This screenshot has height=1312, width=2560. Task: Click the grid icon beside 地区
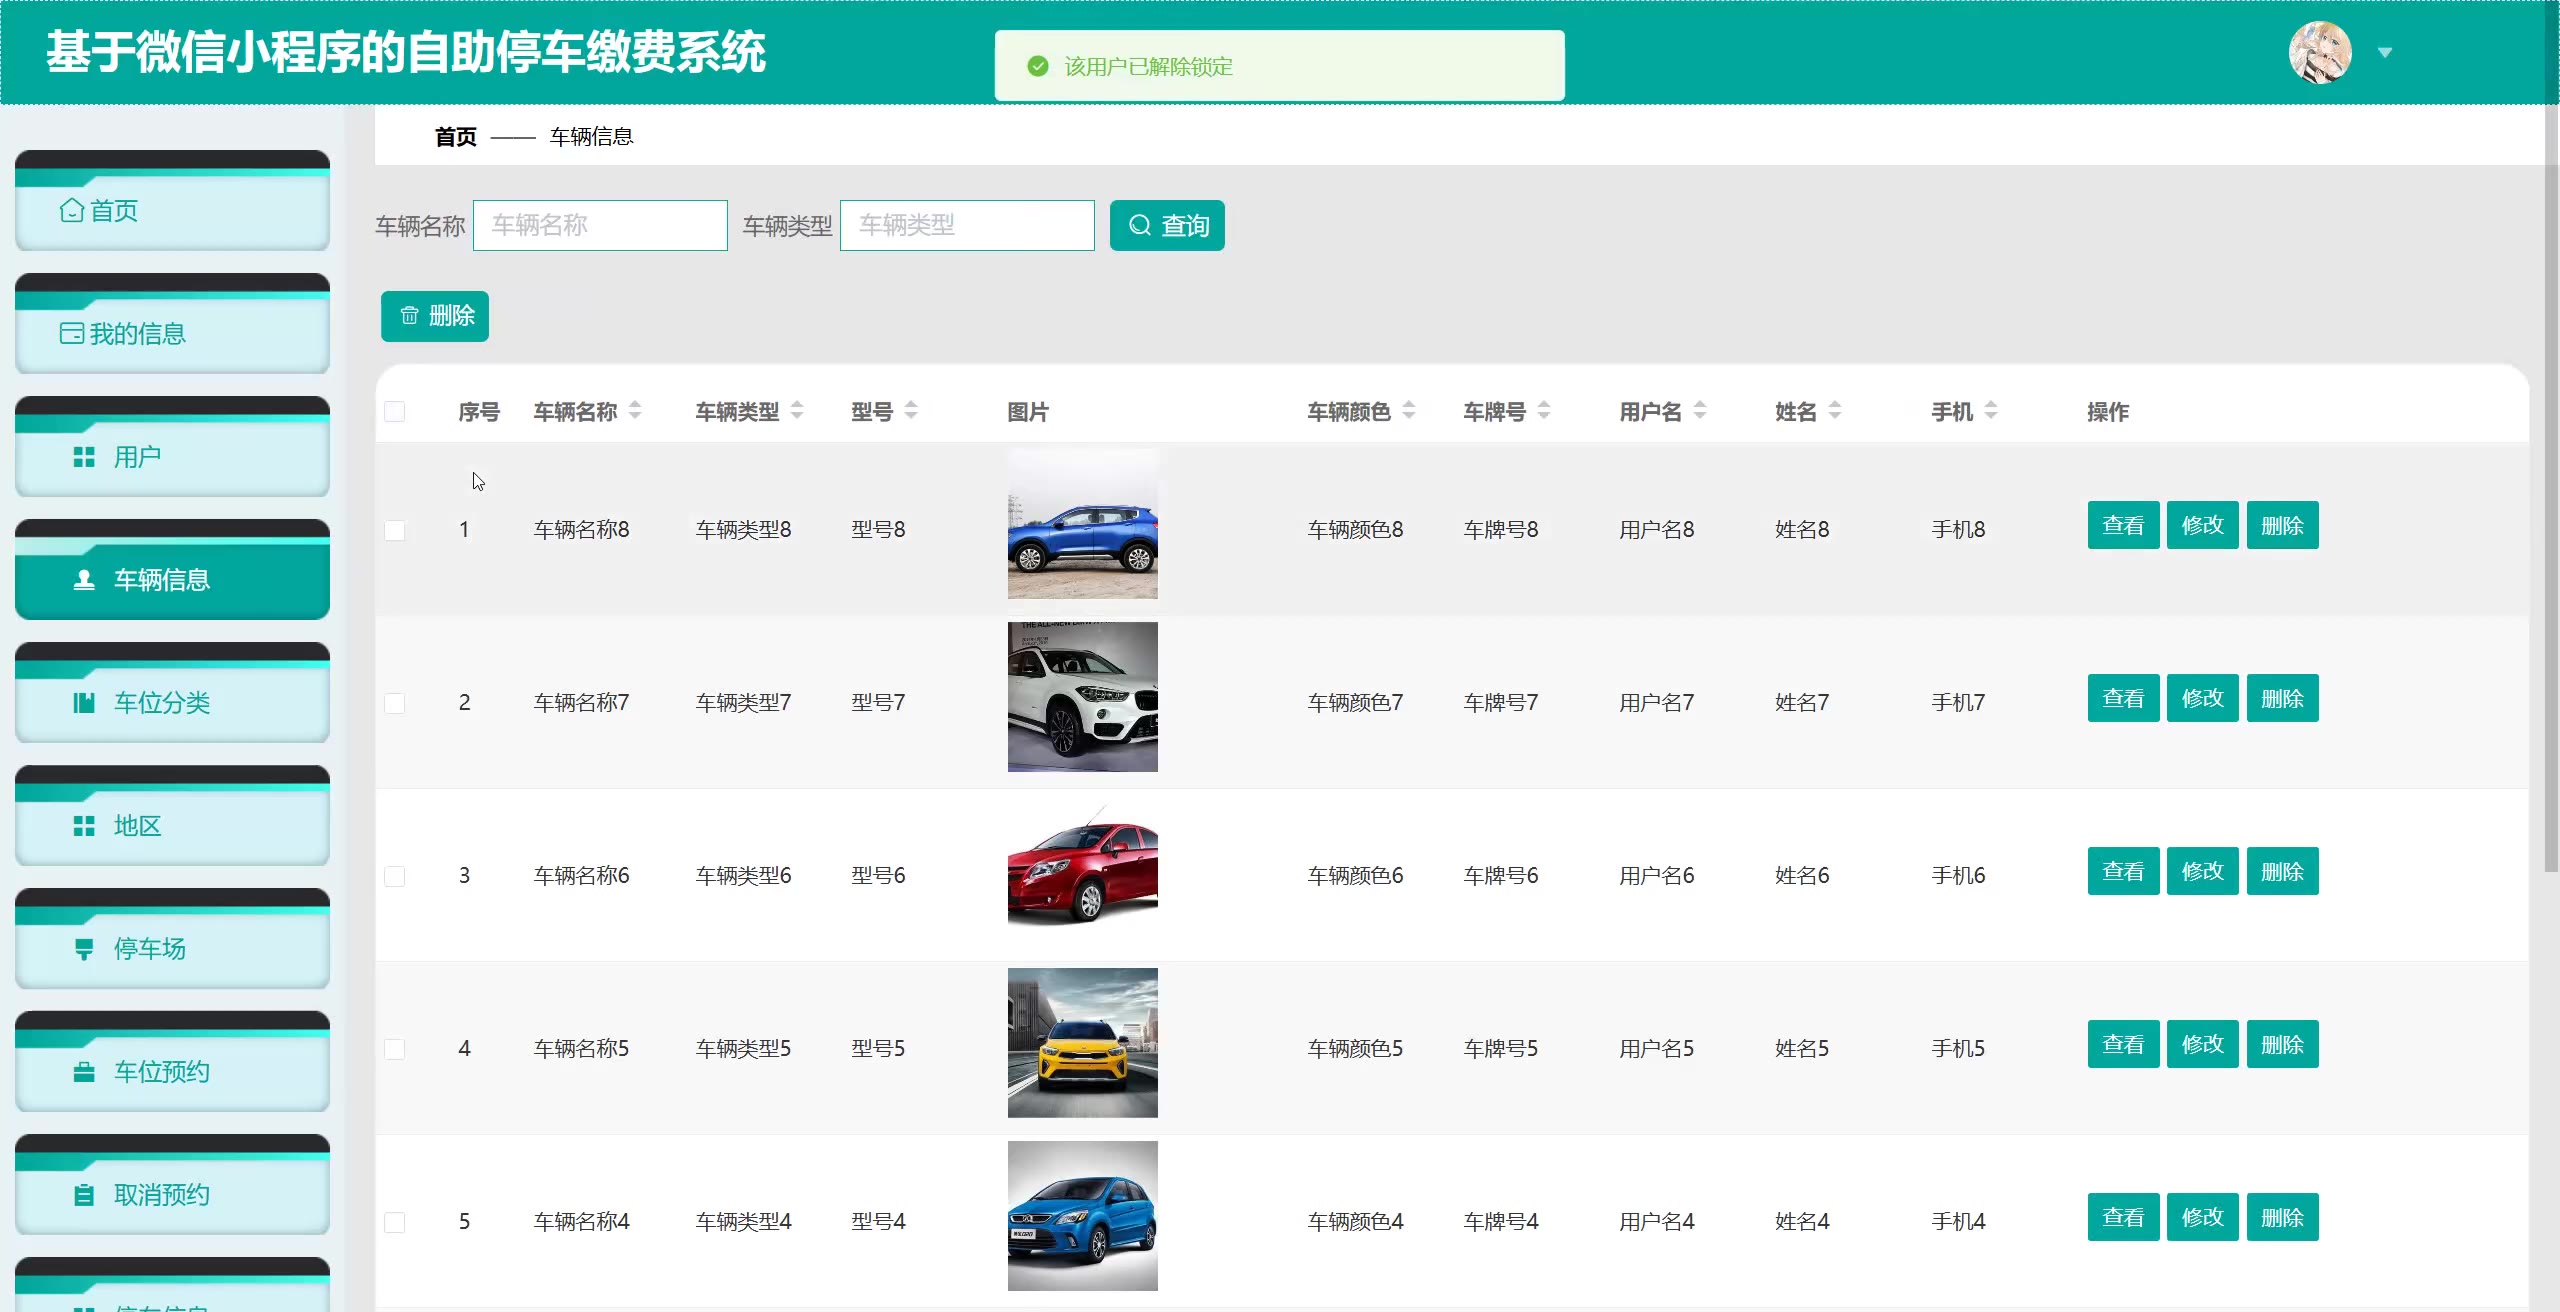click(84, 826)
